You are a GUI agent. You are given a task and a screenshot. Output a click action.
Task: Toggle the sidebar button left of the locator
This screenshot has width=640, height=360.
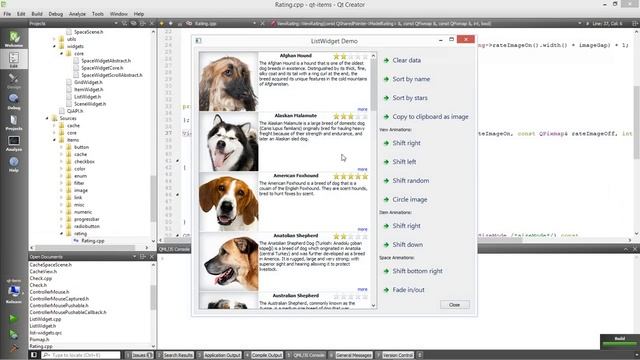point(34,355)
